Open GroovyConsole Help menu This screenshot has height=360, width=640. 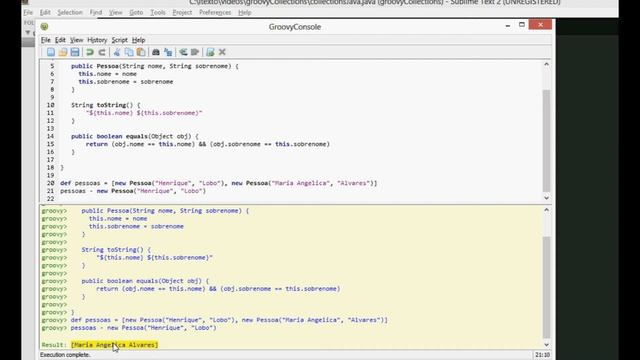tap(138, 40)
